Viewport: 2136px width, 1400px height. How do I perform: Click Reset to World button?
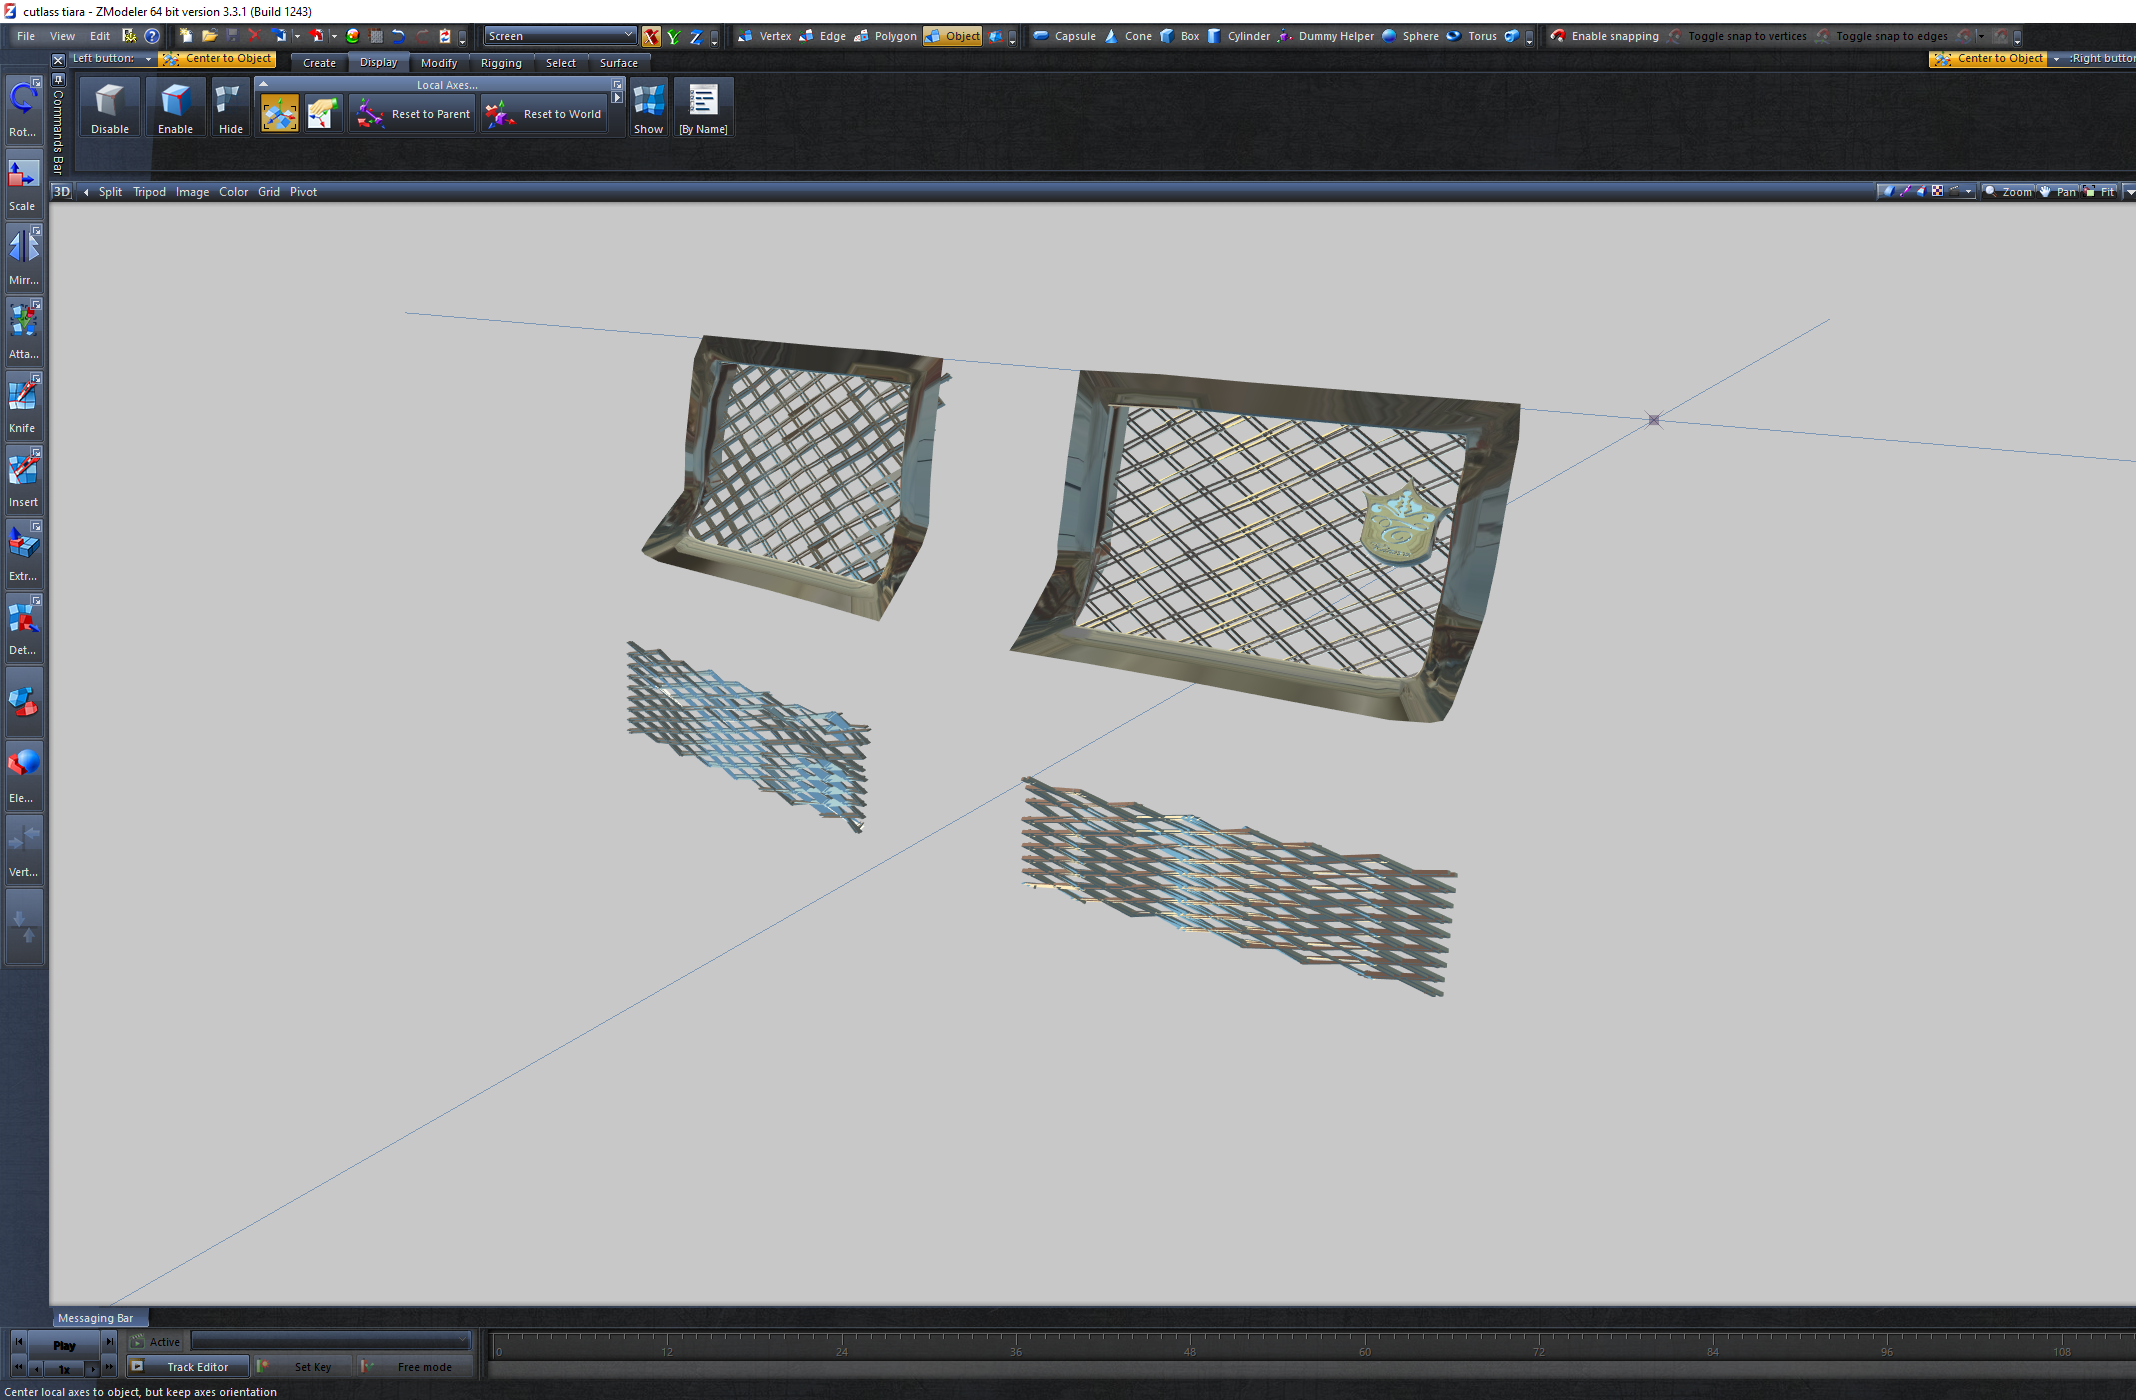543,114
